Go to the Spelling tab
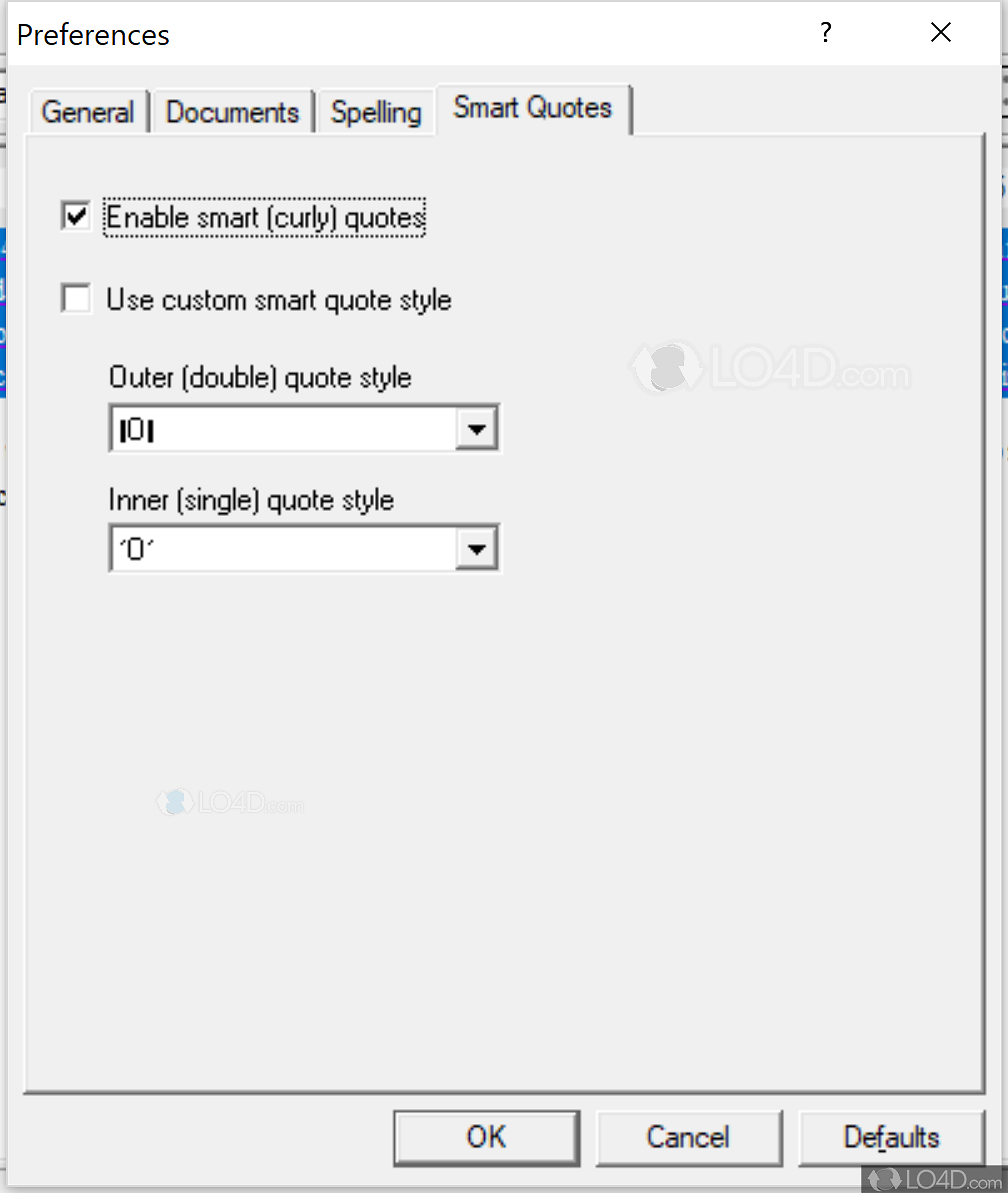 (x=376, y=112)
